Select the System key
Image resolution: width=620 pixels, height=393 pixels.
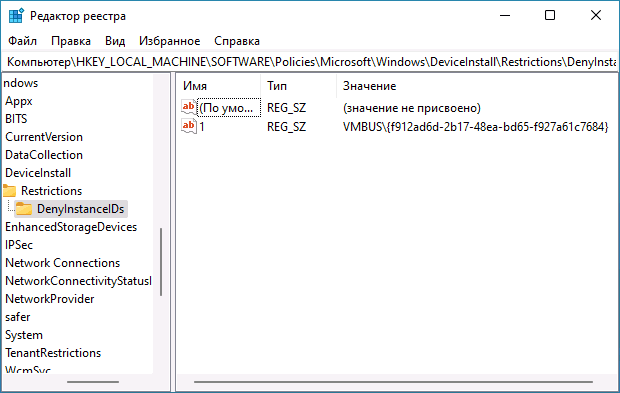pyautogui.click(x=24, y=335)
